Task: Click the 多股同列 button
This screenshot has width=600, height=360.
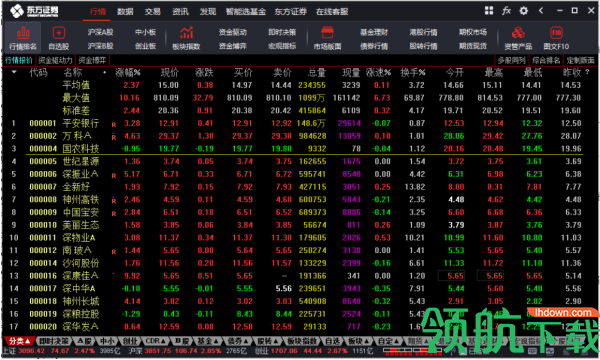Action: 512,60
